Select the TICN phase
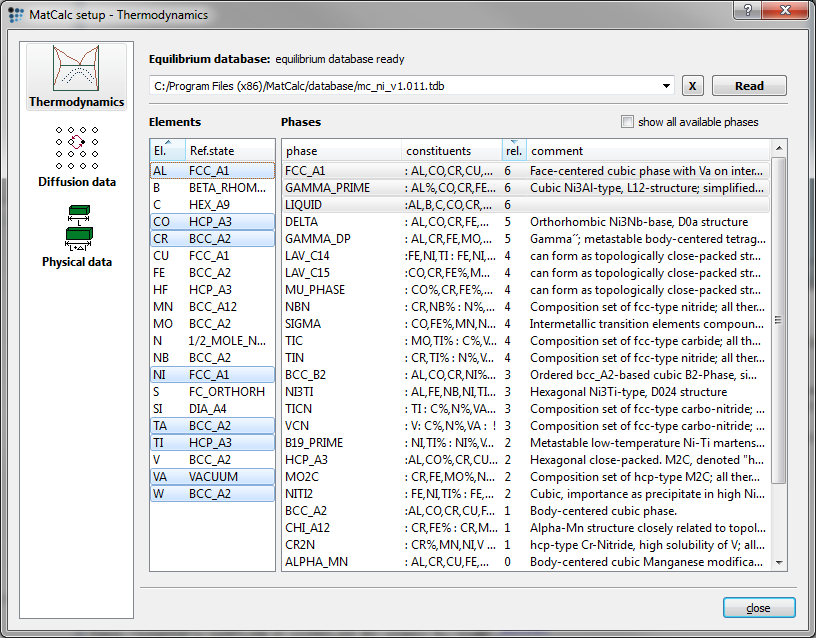The height and width of the screenshot is (638, 816). pyautogui.click(x=526, y=409)
